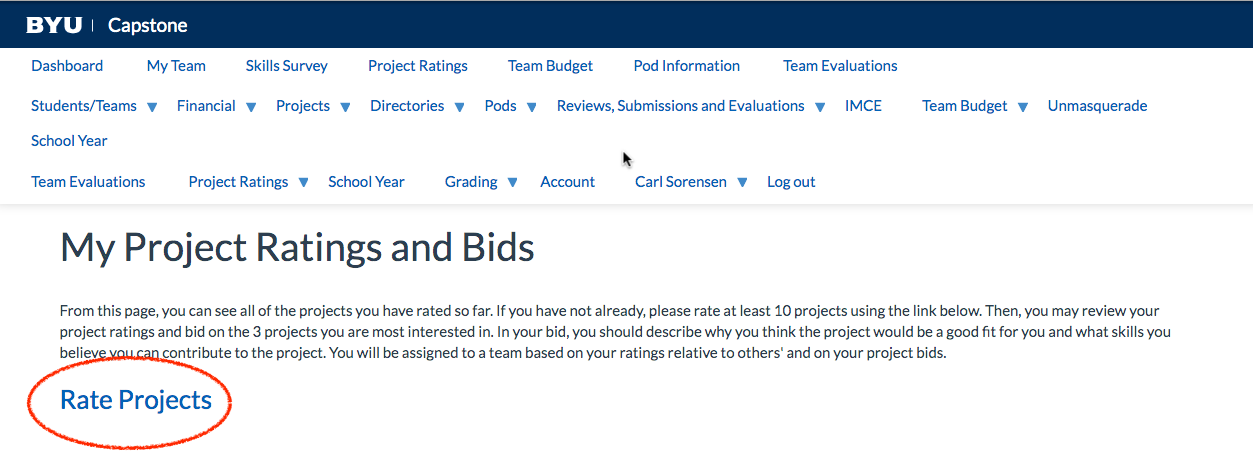The height and width of the screenshot is (467, 1253).
Task: Select Skills Survey in navigation
Action: tap(286, 66)
